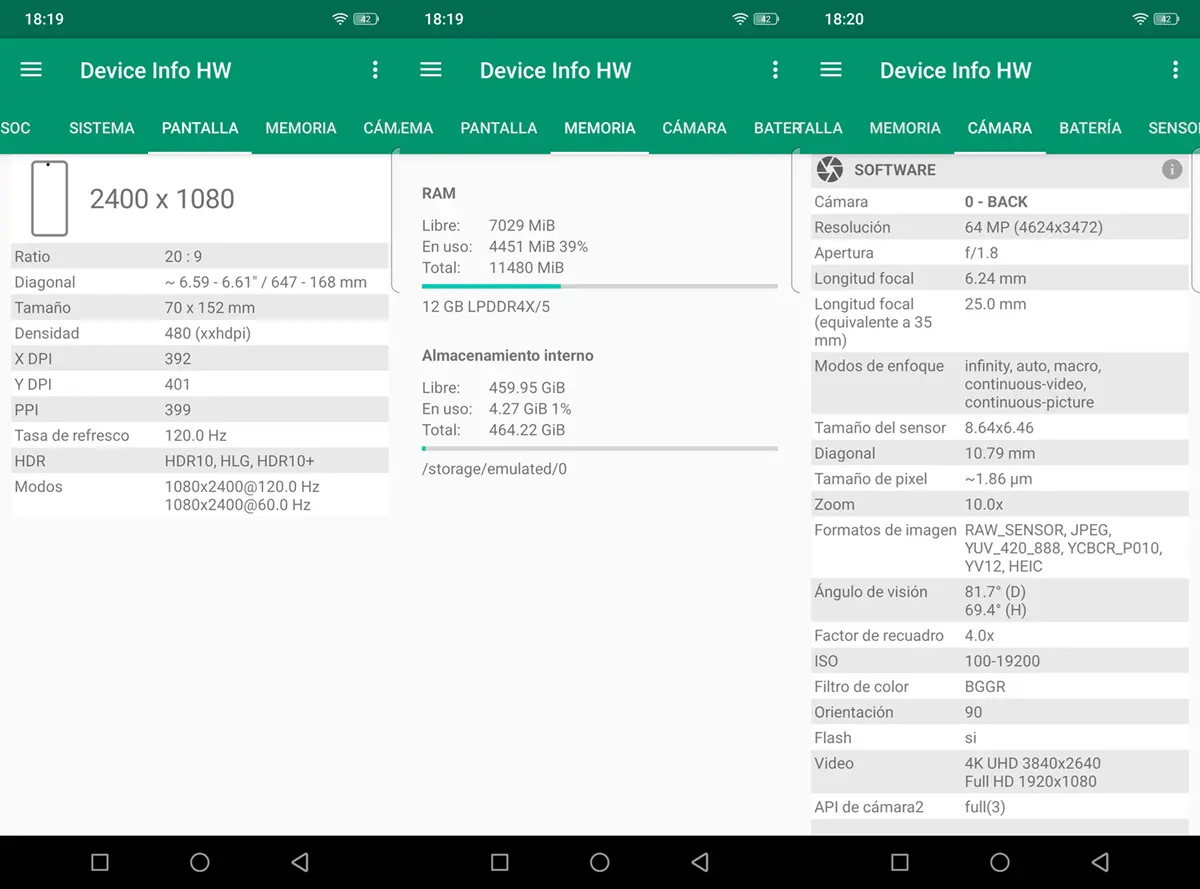Open three-dot overflow menu on Memoria screen

pyautogui.click(x=775, y=70)
